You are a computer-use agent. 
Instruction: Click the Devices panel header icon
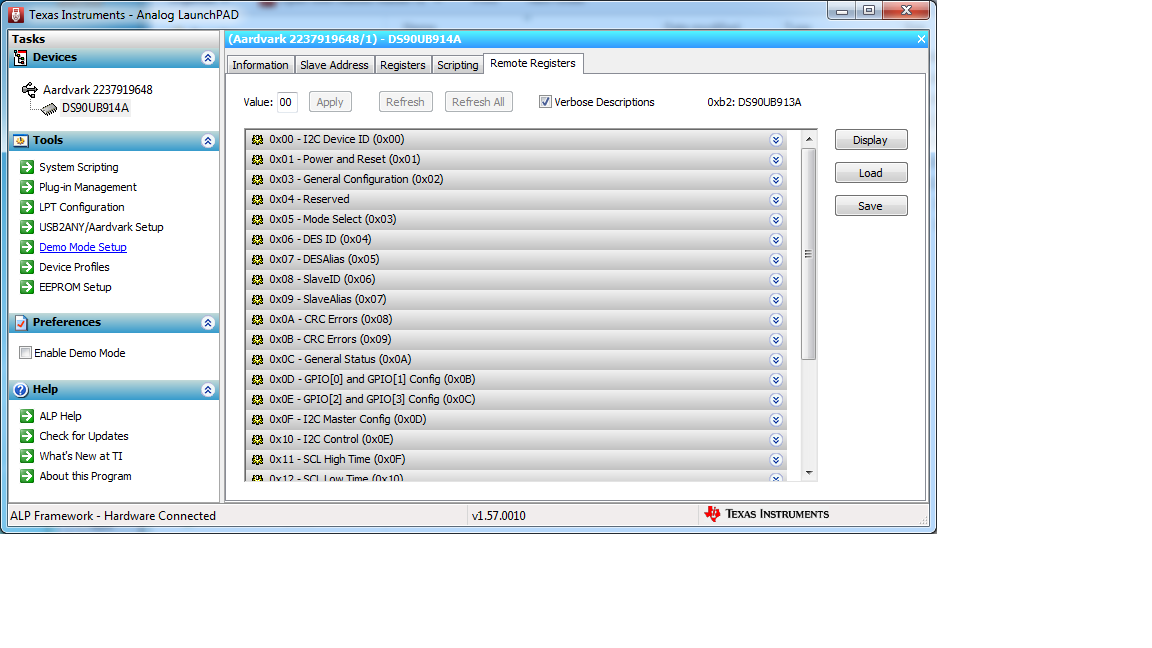pyautogui.click(x=21, y=58)
